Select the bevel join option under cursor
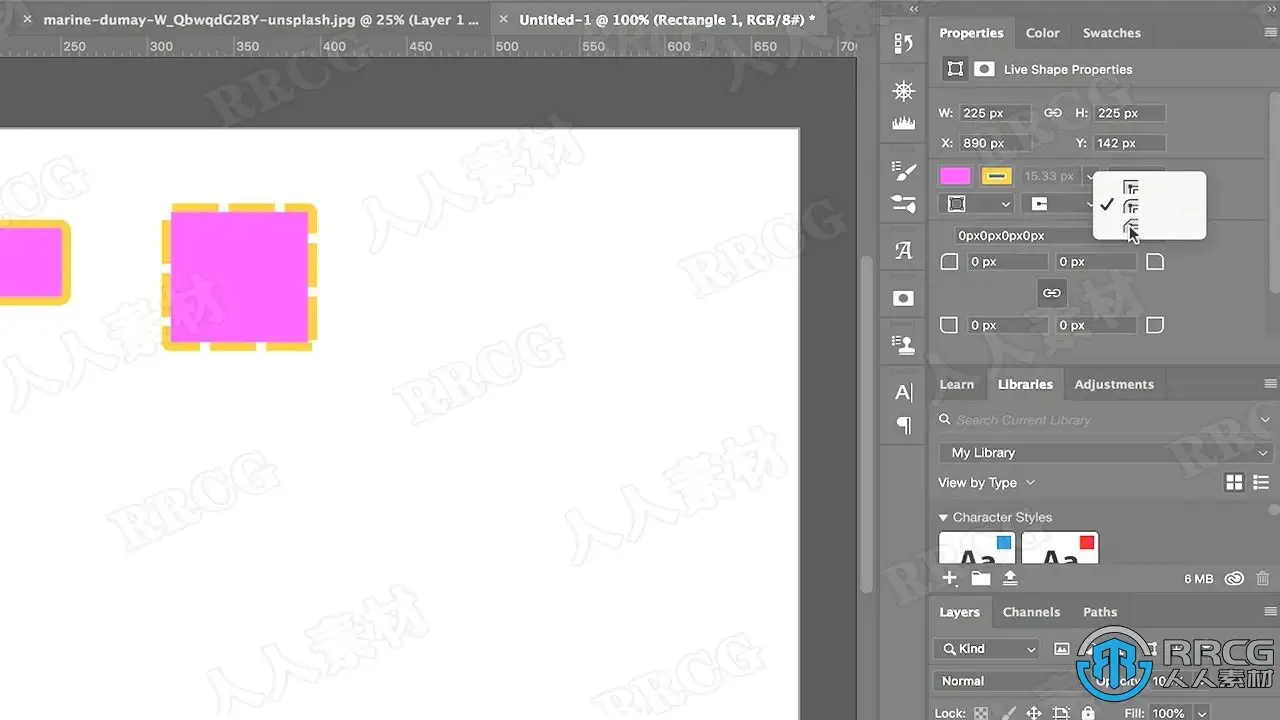Screen dimensions: 1280x720 tap(1131, 227)
